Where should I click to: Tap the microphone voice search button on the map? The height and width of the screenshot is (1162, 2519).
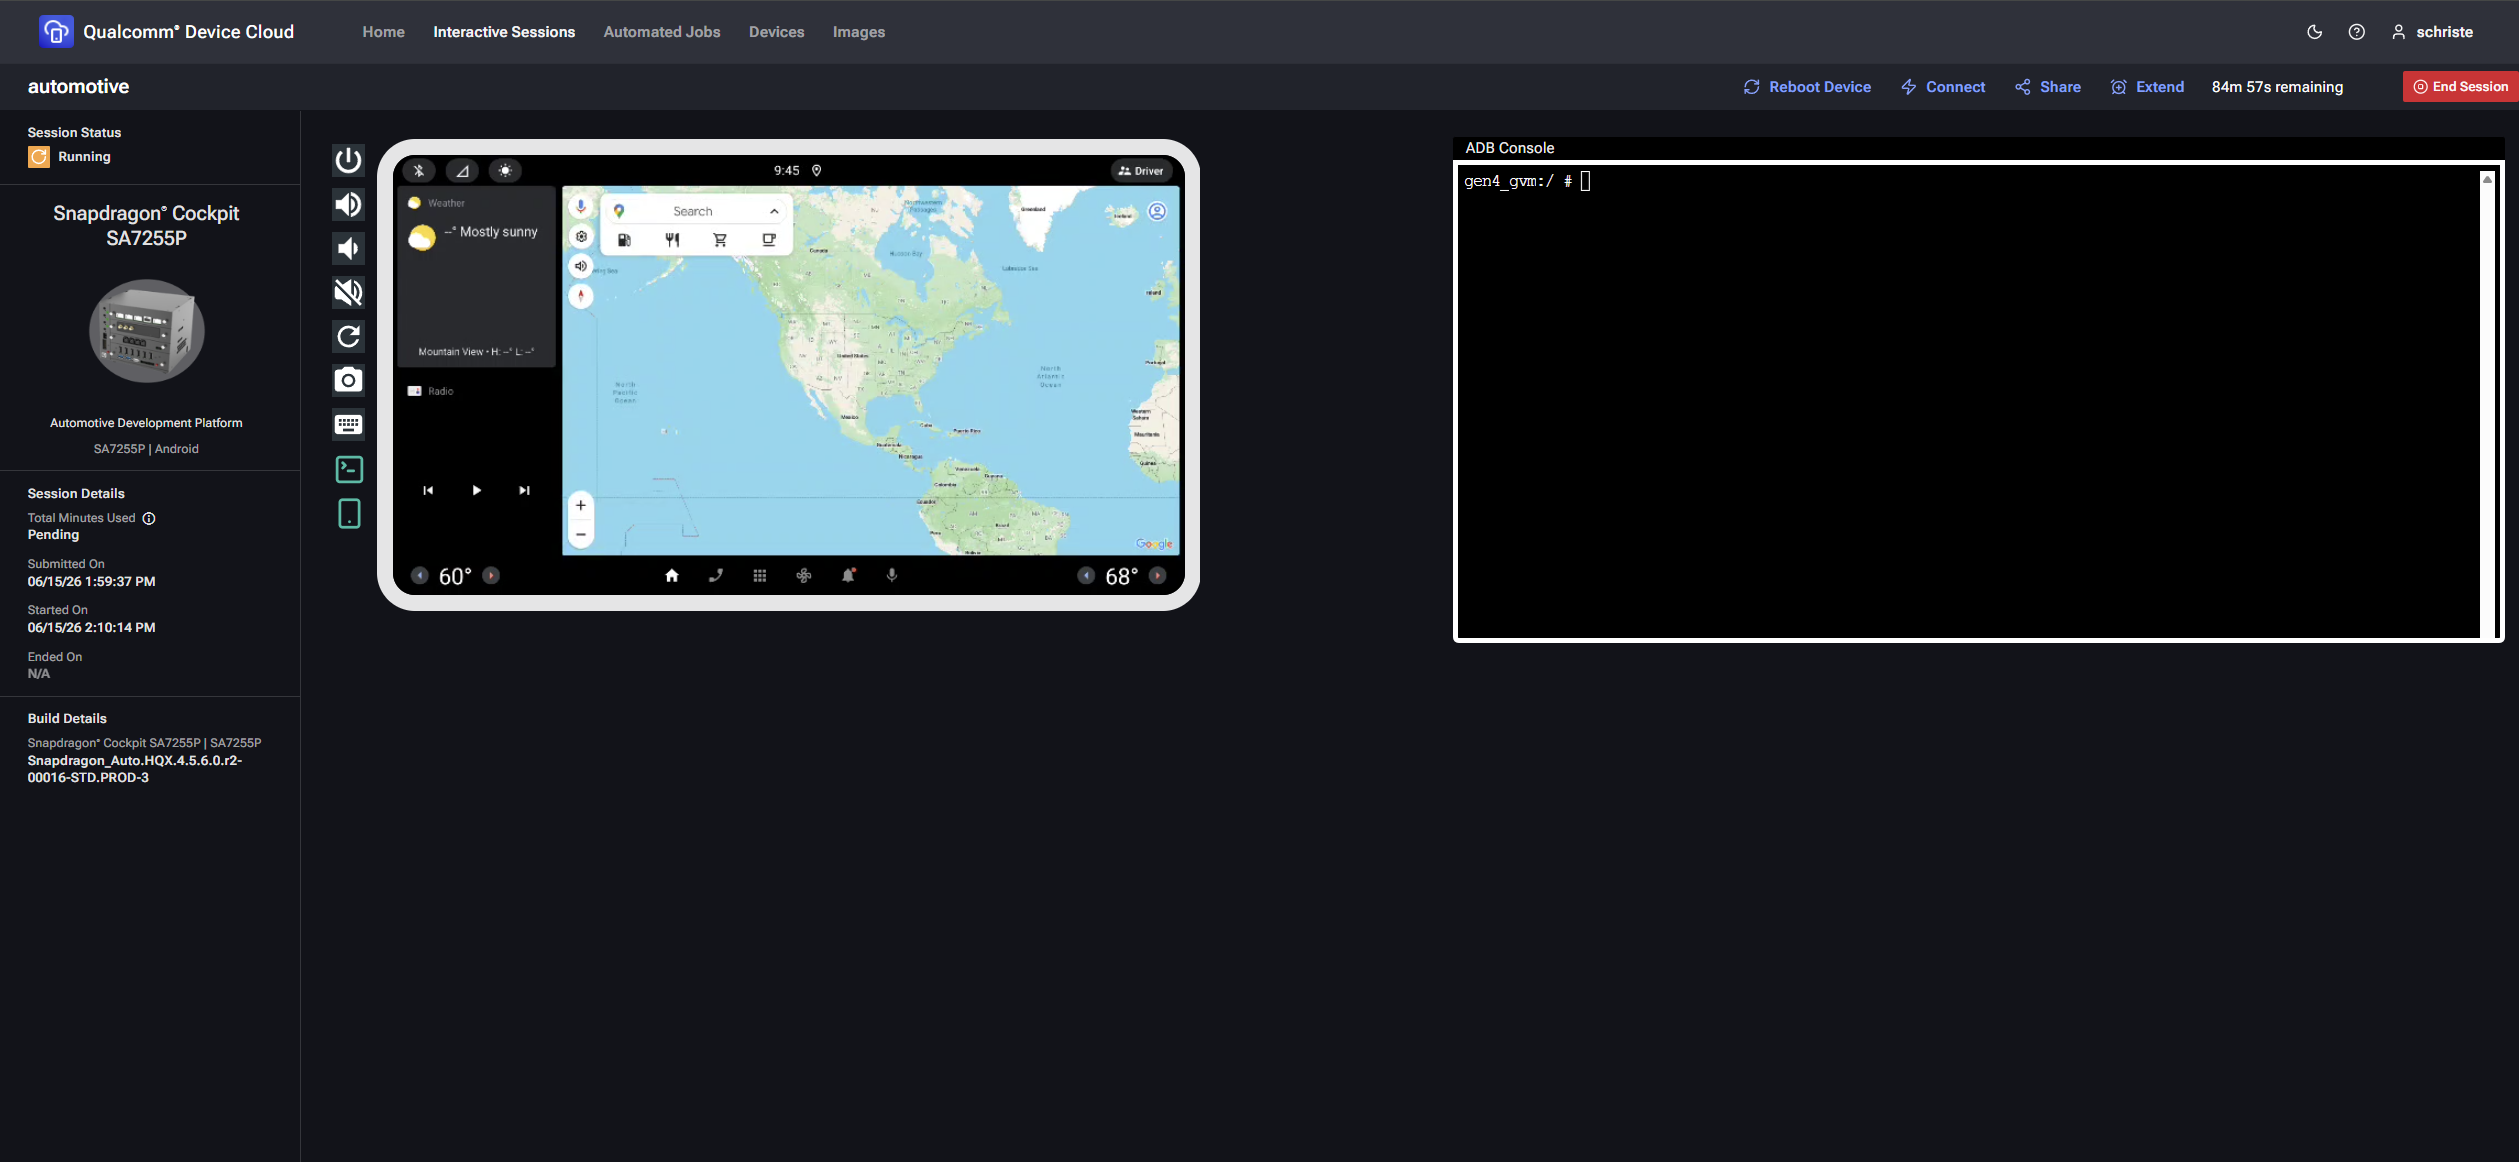tap(581, 208)
